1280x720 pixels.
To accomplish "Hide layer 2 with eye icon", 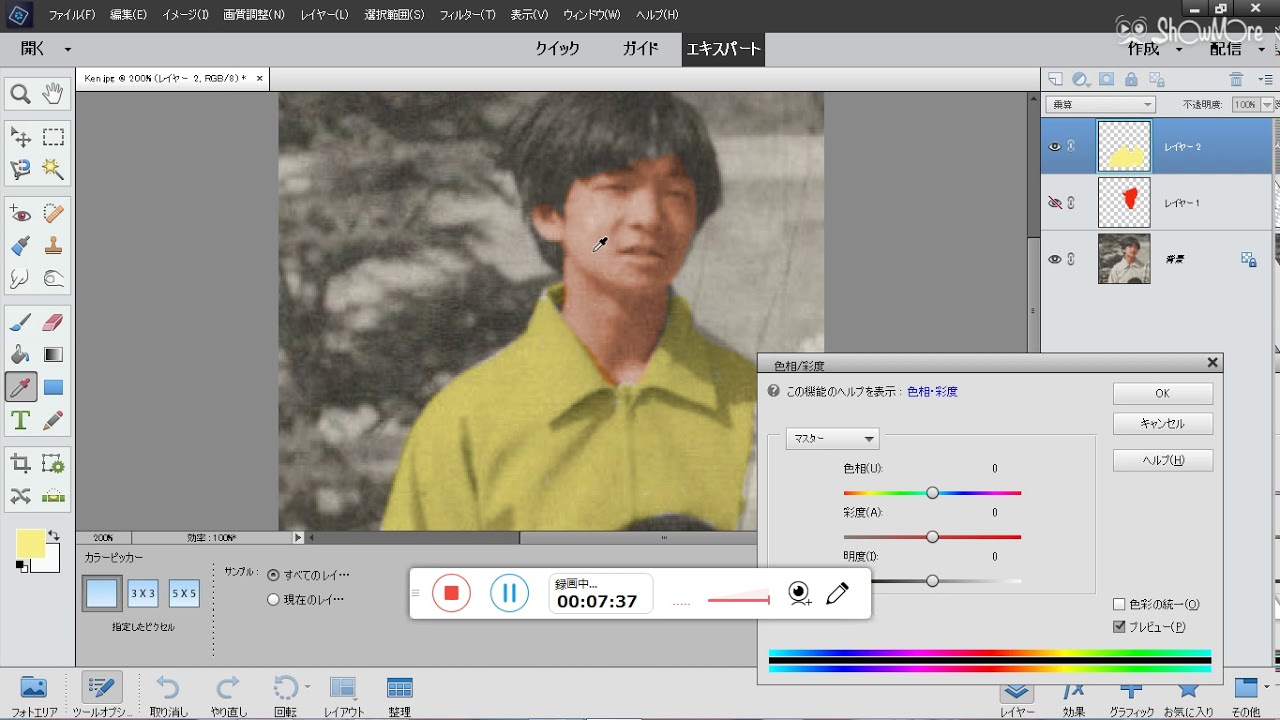I will coord(1054,147).
